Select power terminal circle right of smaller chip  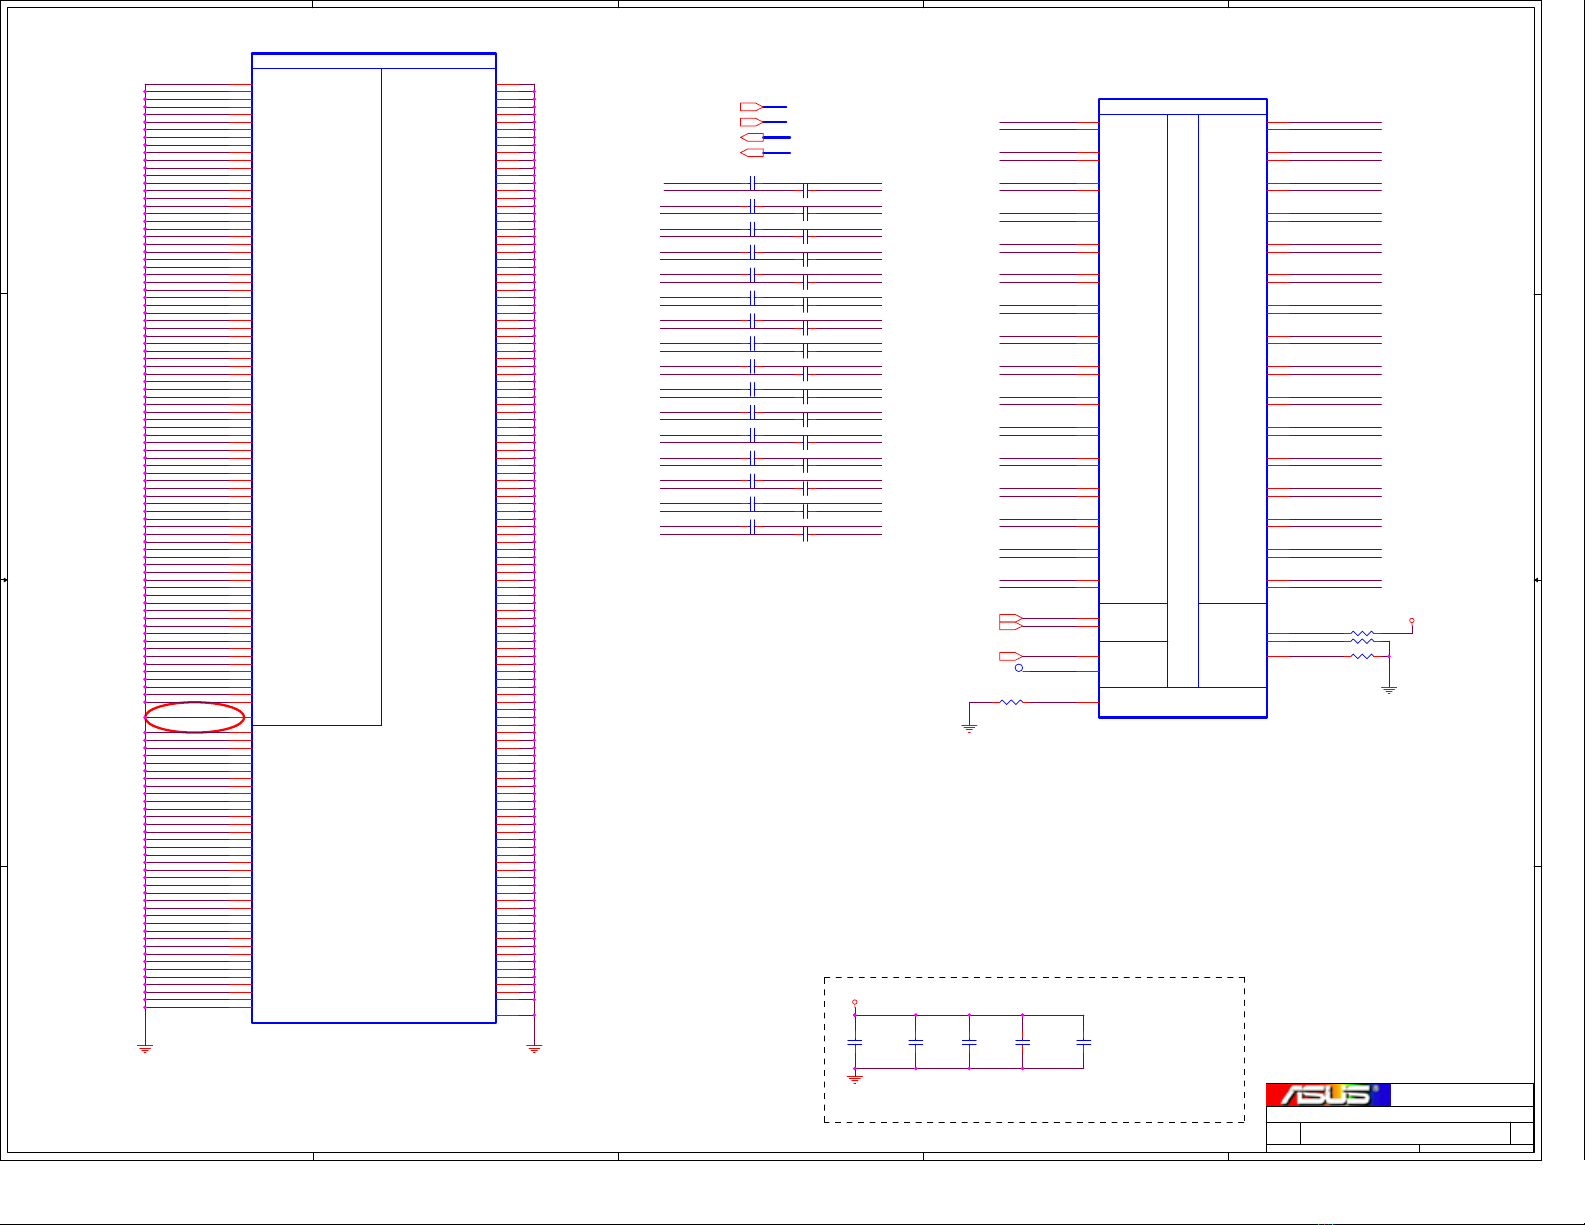(1412, 621)
